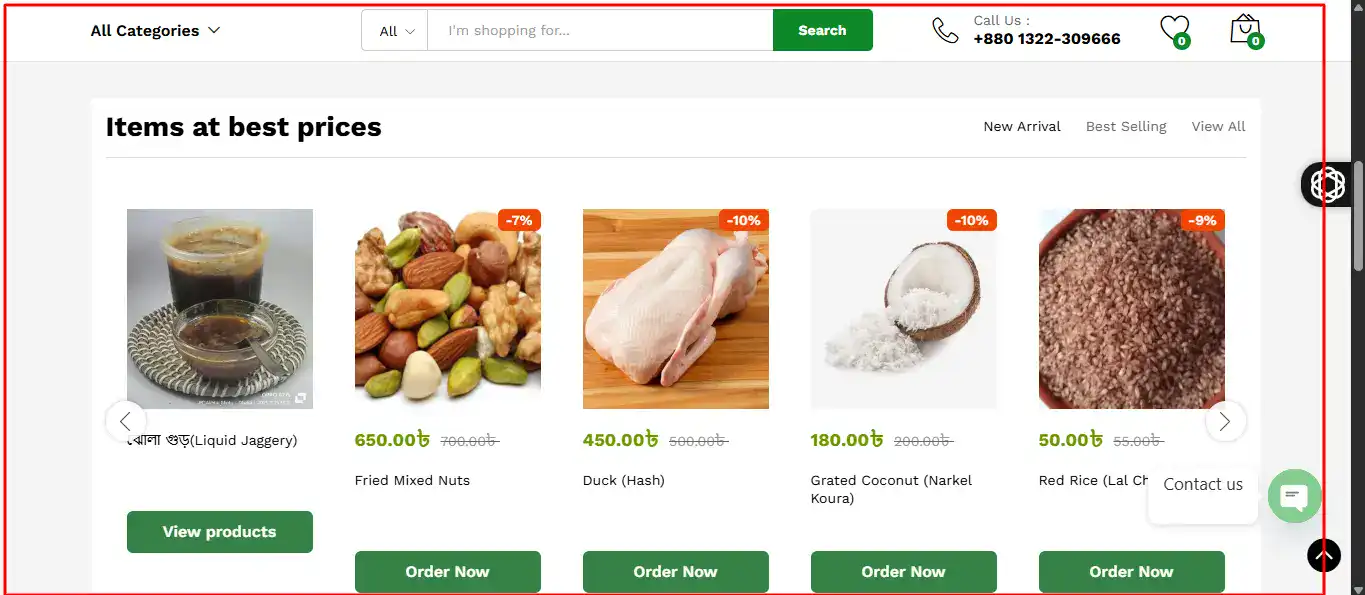Click the -10% discount badge on Grated Coconut
This screenshot has height=595, width=1365.
pyautogui.click(x=971, y=220)
